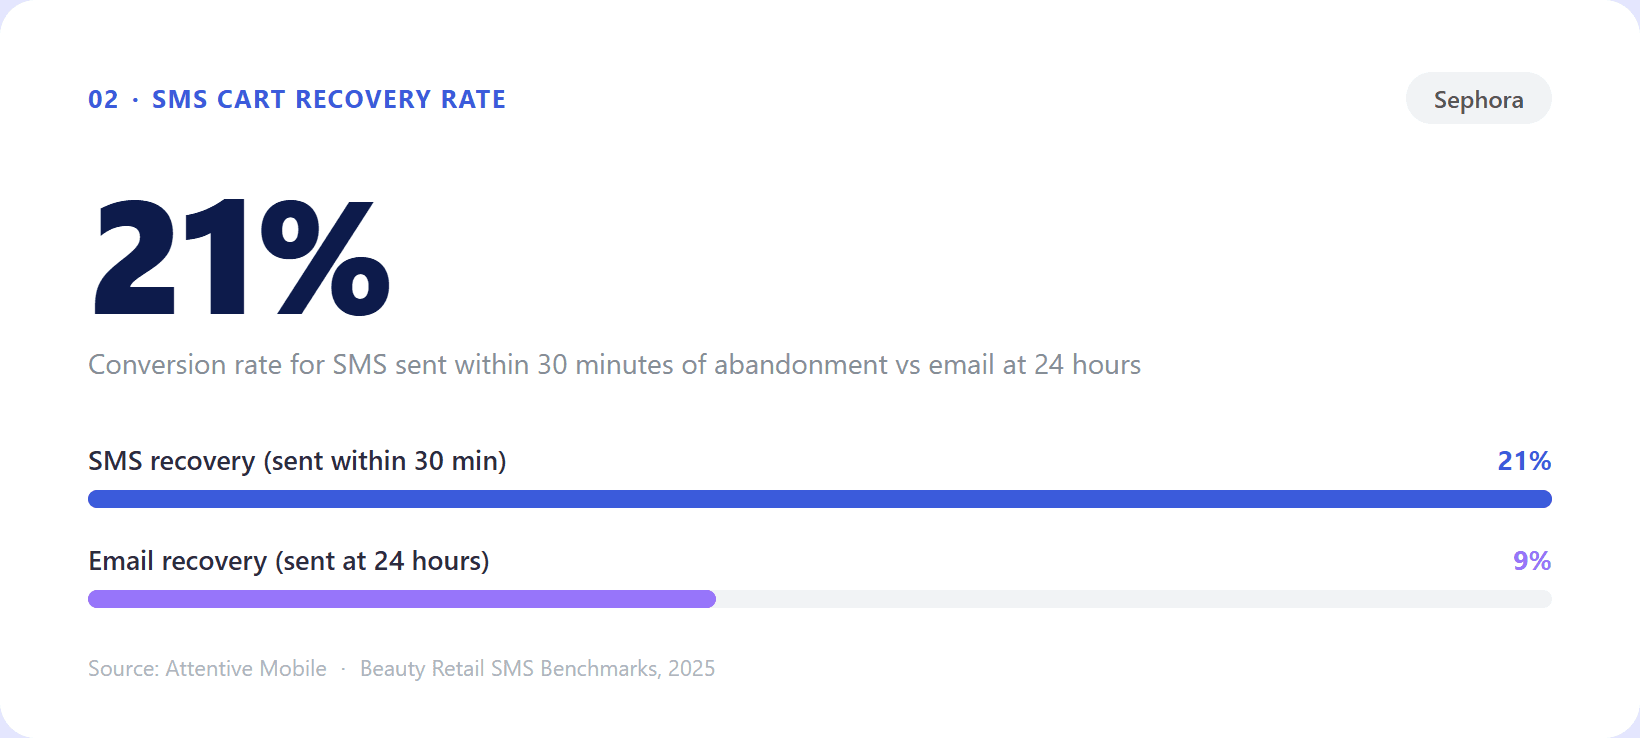Screen dimensions: 1640x738
Task: Click the Email recovery row label
Action: [288, 561]
